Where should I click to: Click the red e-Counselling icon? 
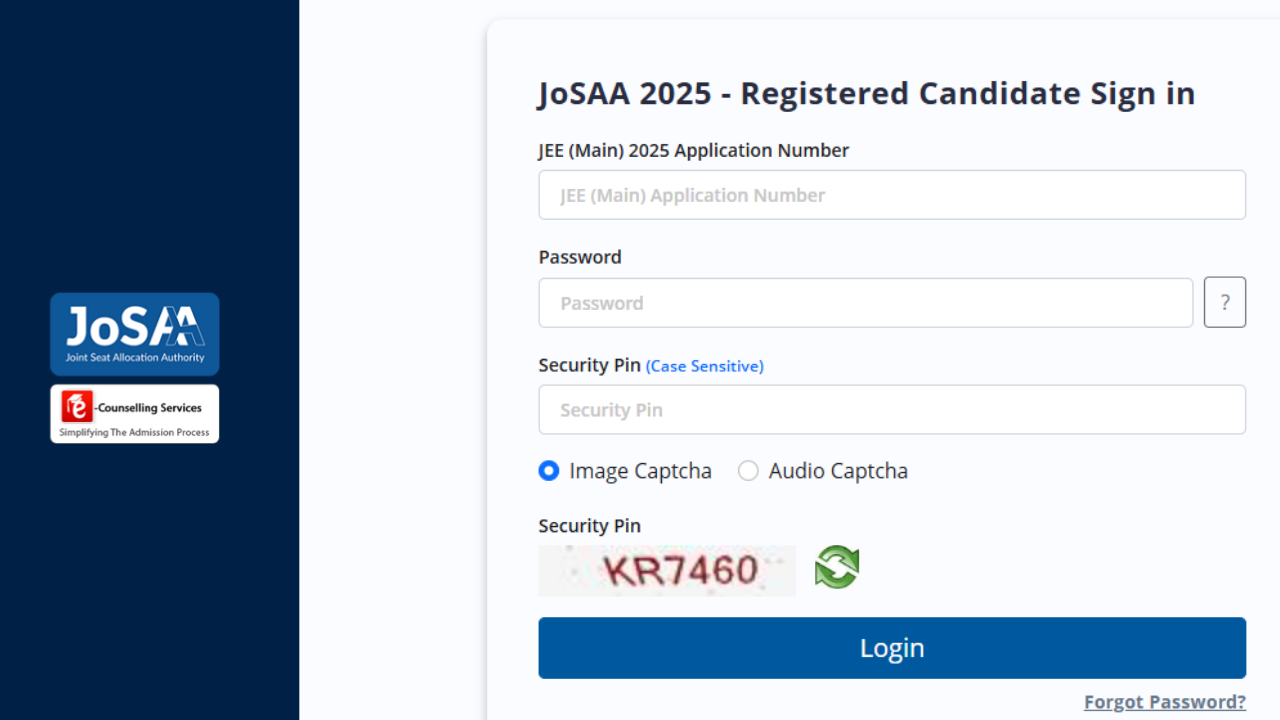pyautogui.click(x=76, y=407)
